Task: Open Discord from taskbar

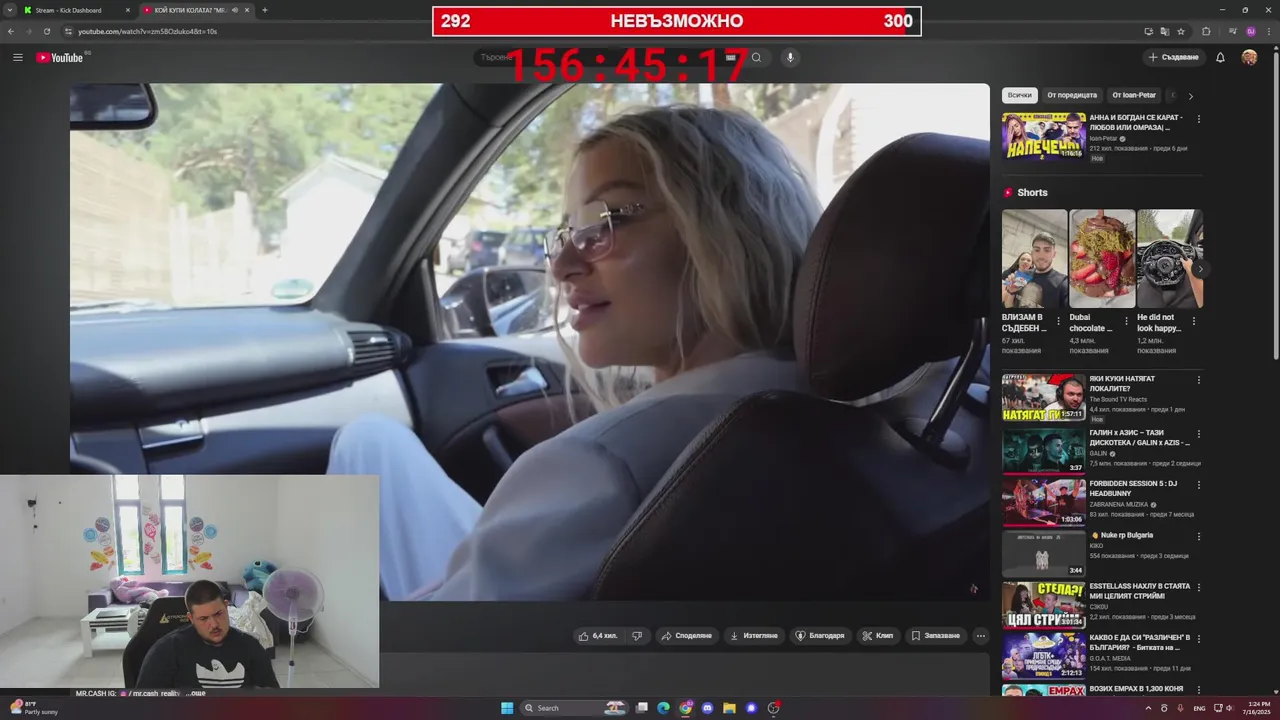Action: (707, 708)
